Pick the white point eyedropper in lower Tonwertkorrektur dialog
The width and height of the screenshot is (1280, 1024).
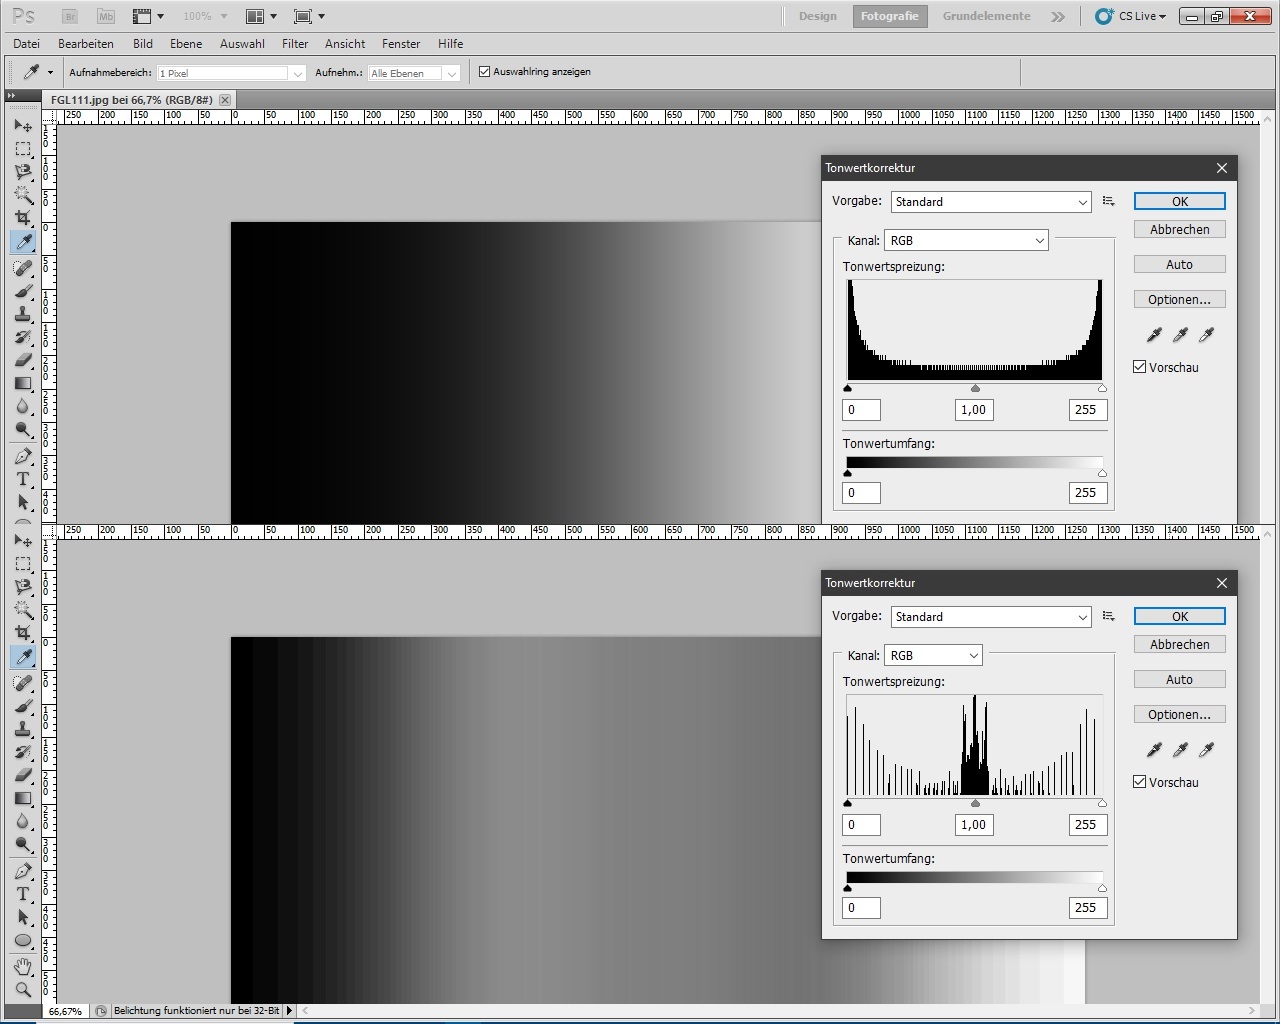click(x=1206, y=750)
